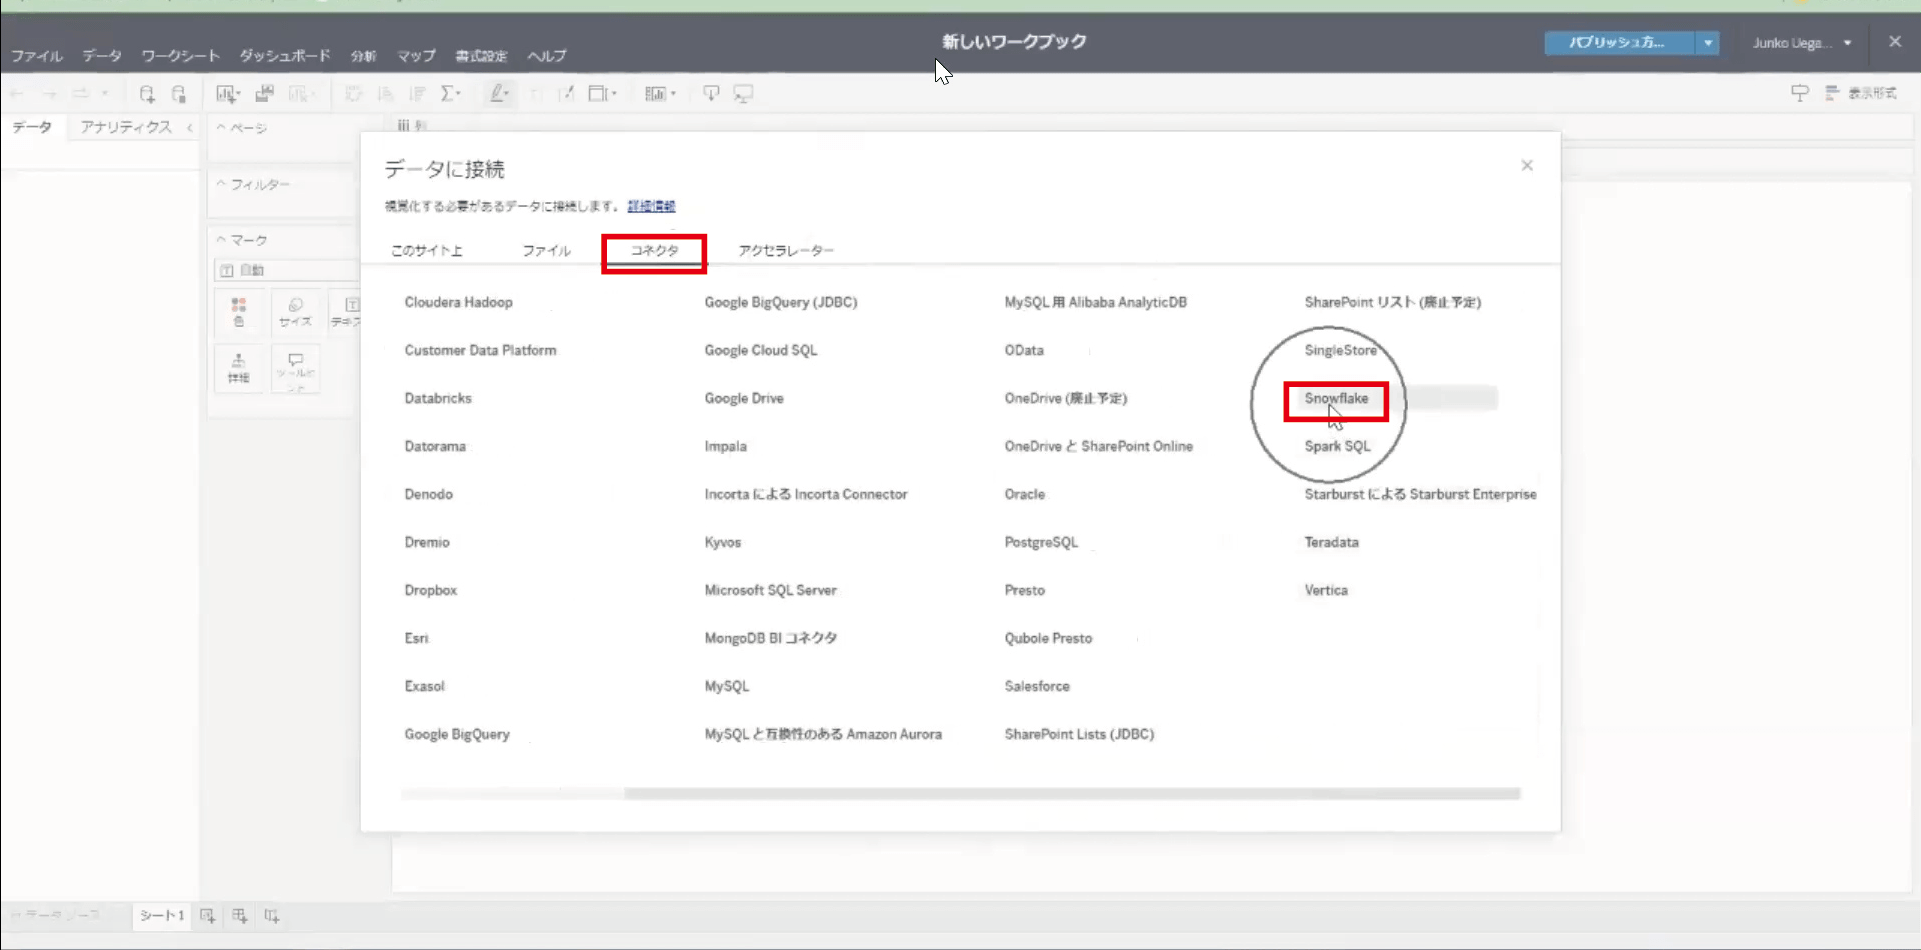Open the 自動 mark type dropdown
This screenshot has width=1921, height=950.
pyautogui.click(x=287, y=270)
